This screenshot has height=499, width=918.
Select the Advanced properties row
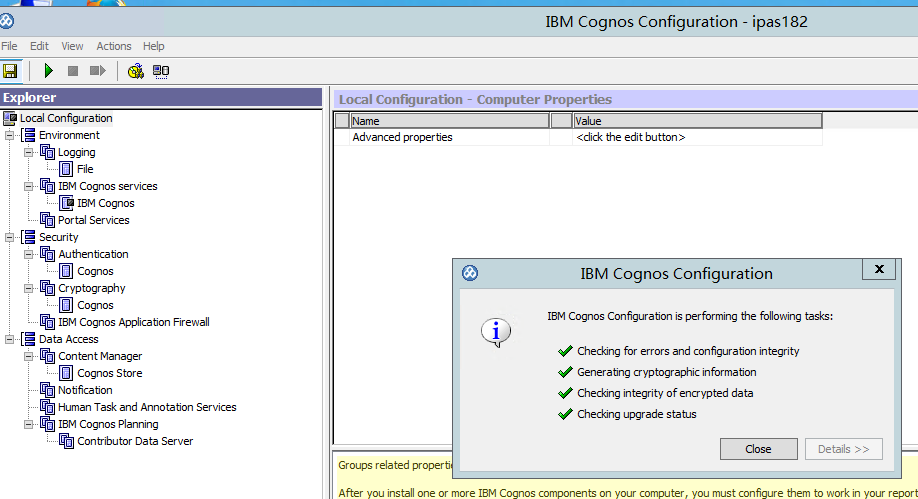pos(578,137)
